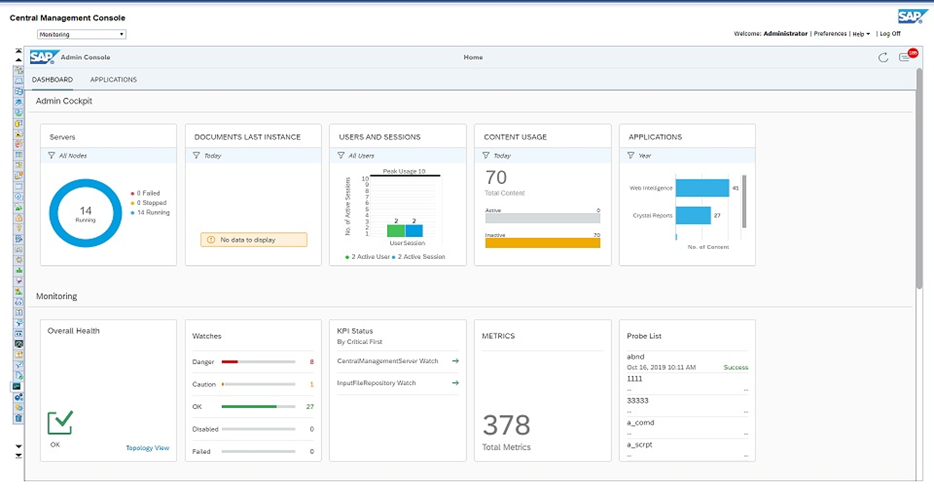Click the SAP logo in Admin Console header
Viewport: 934px width, 494px height.
(43, 57)
